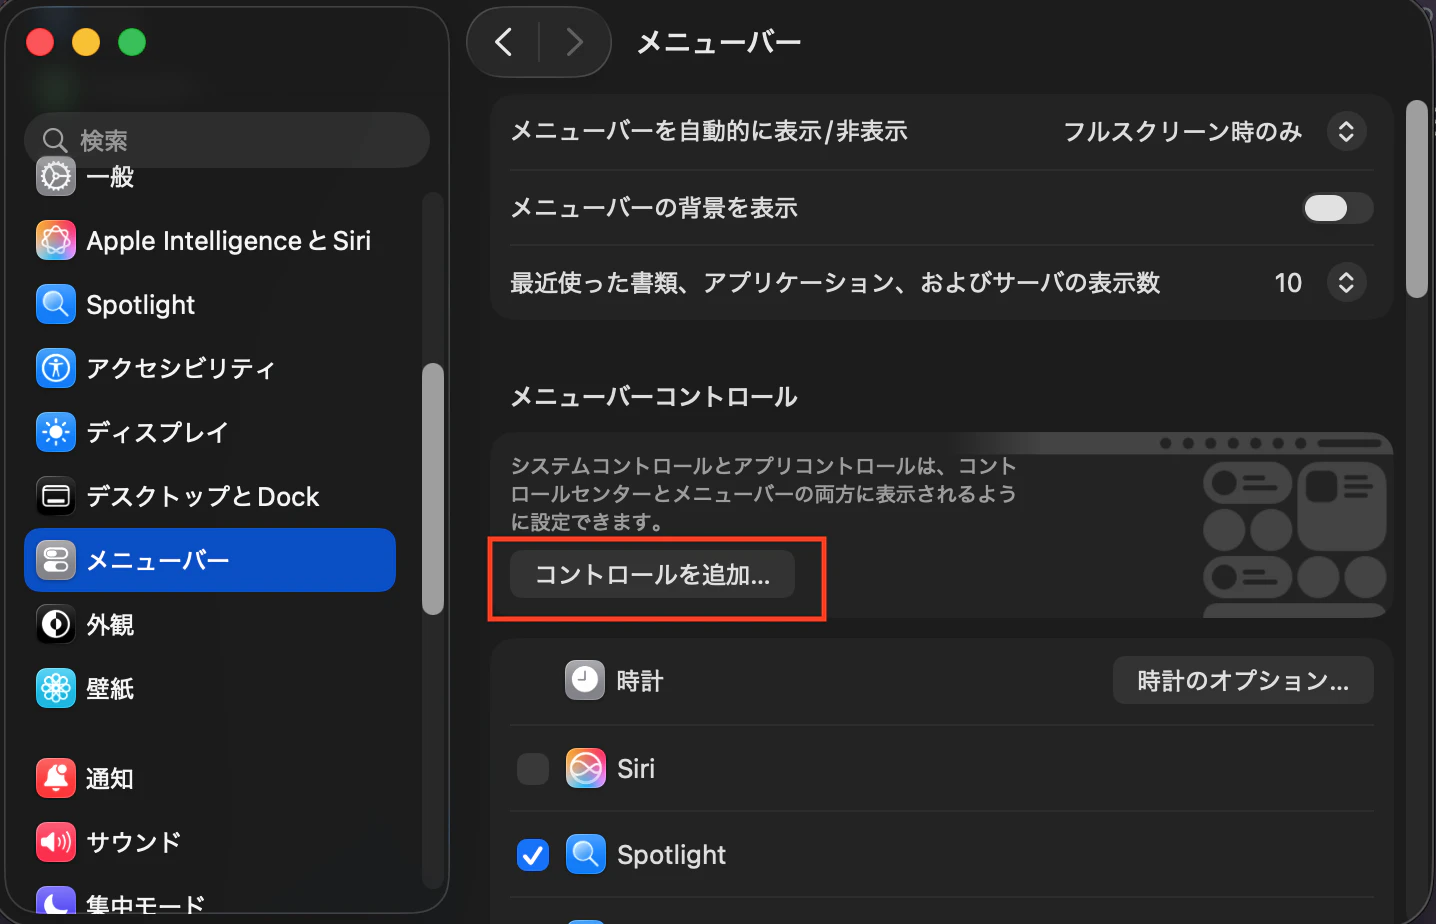Toggle メニューバーの背景を表示 switch
Screen dimensions: 1436x924
1338,208
